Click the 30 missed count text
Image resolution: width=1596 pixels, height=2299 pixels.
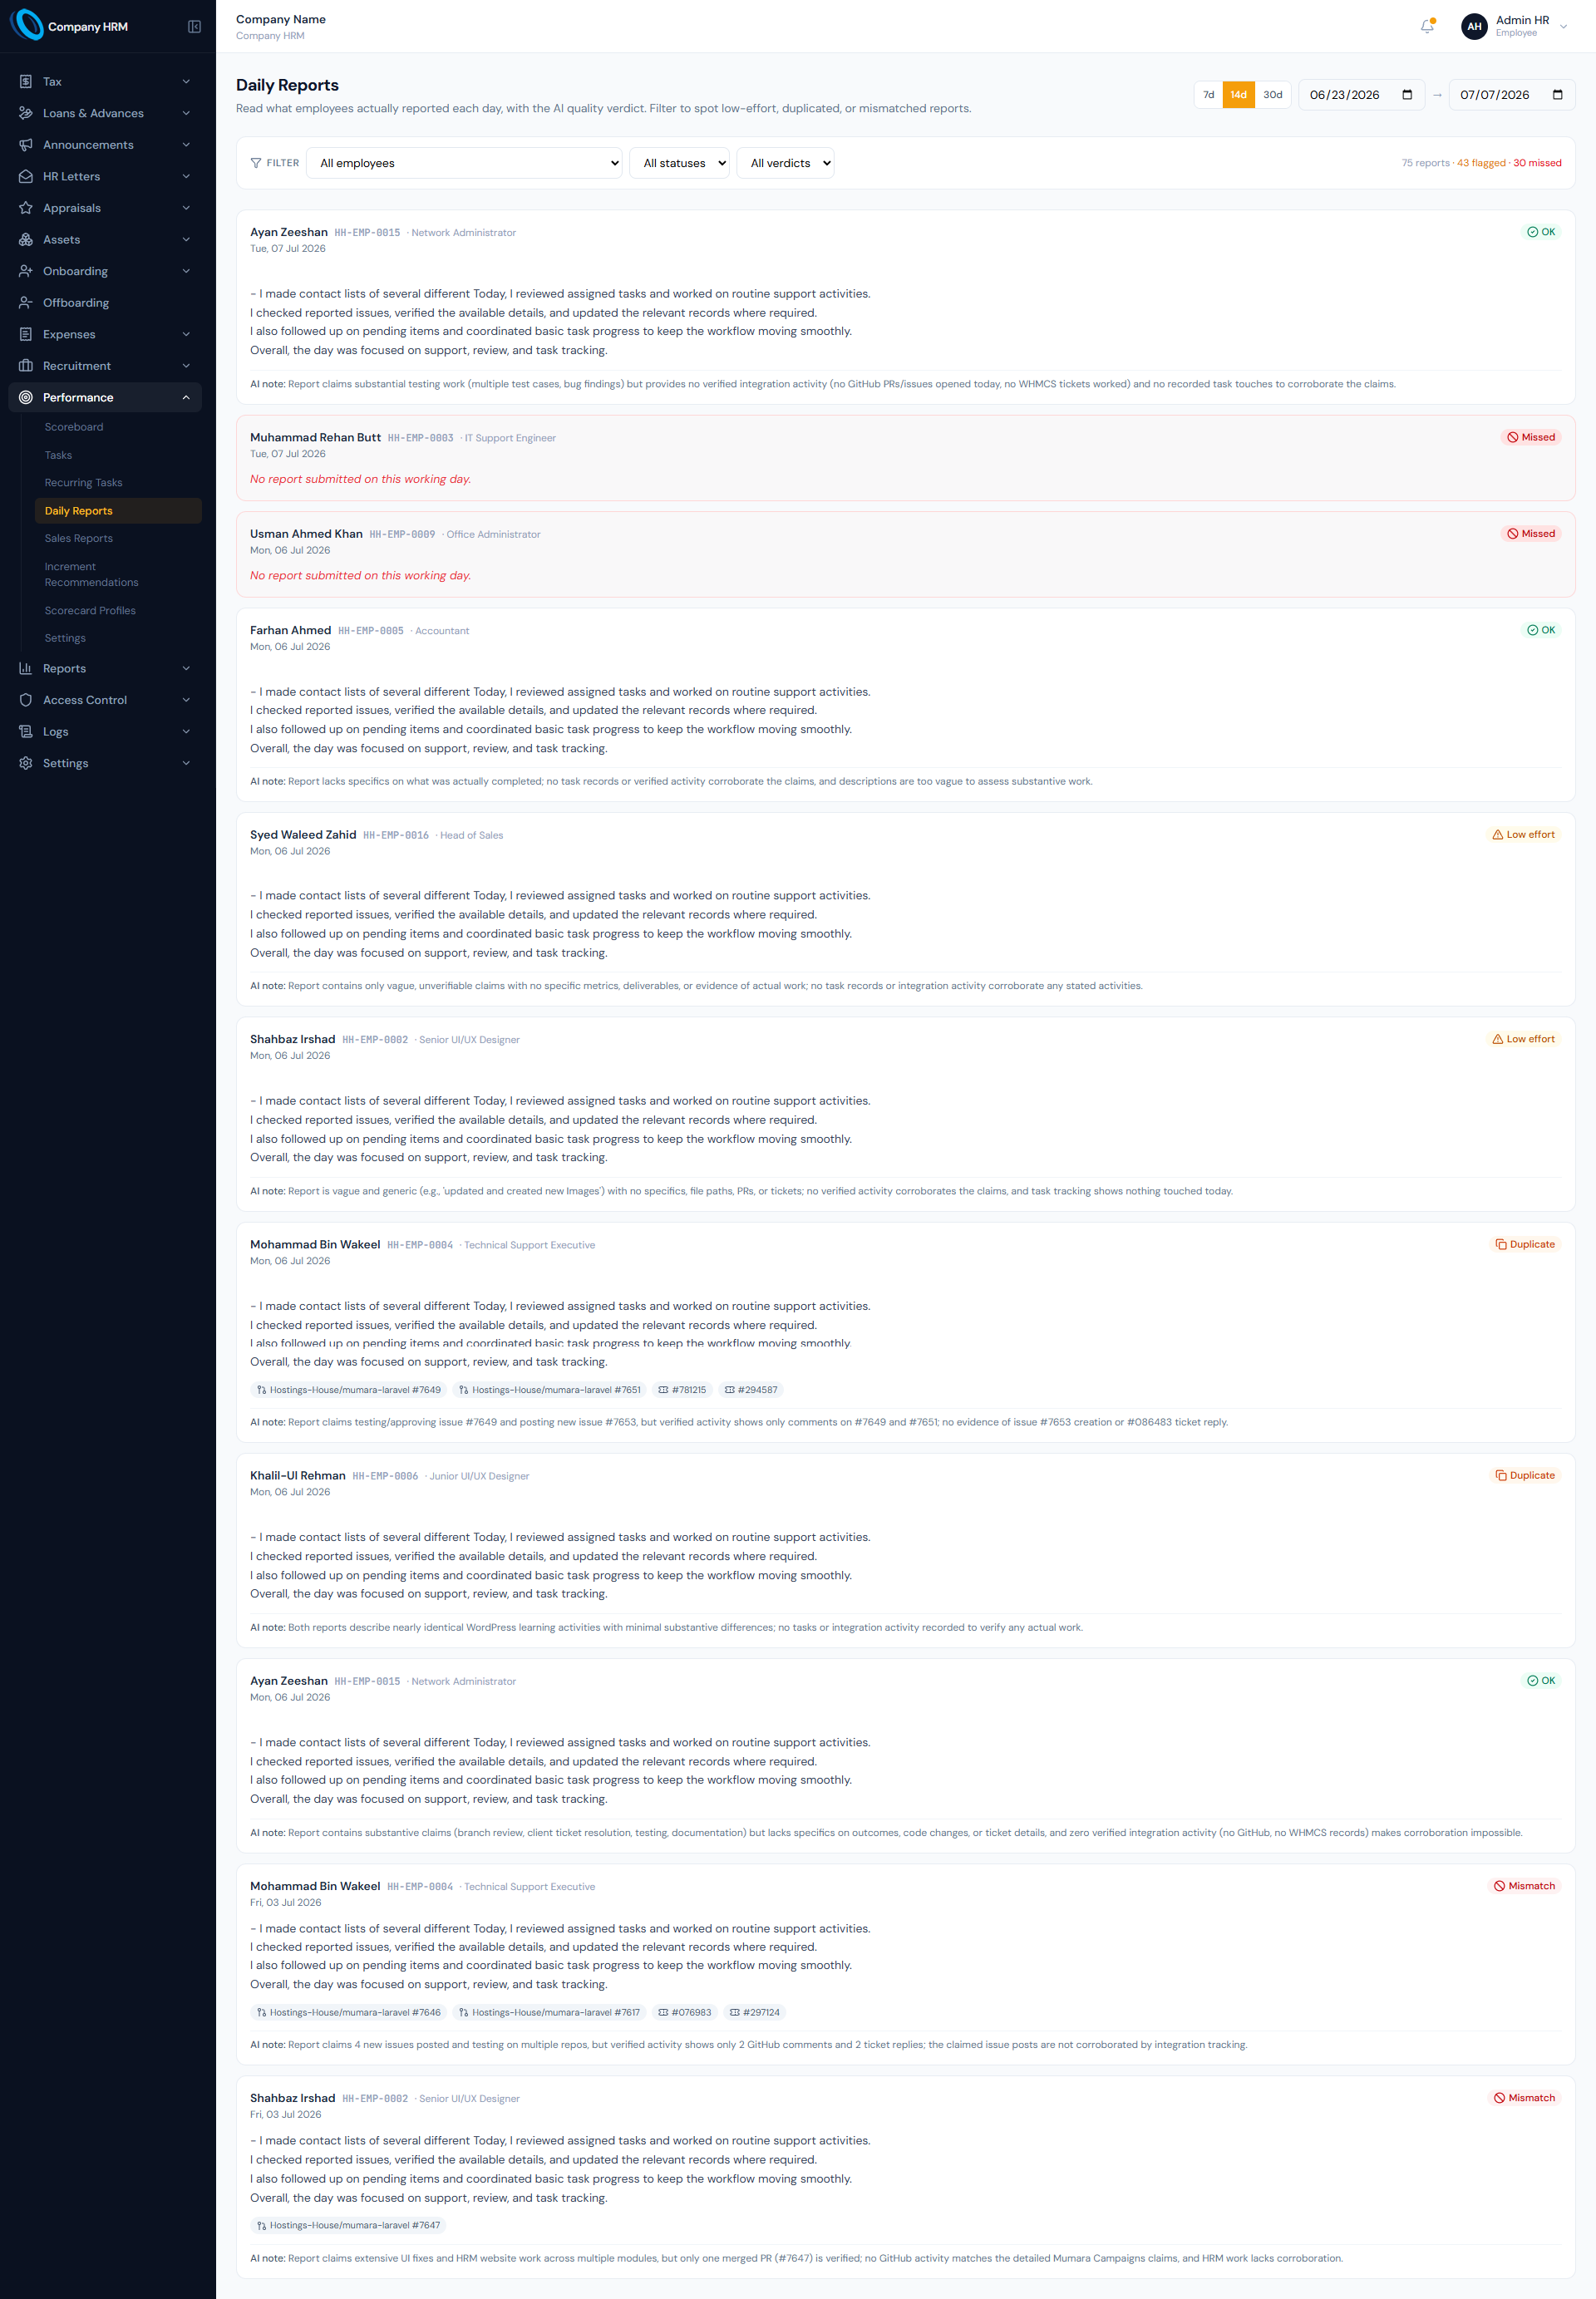click(1537, 163)
